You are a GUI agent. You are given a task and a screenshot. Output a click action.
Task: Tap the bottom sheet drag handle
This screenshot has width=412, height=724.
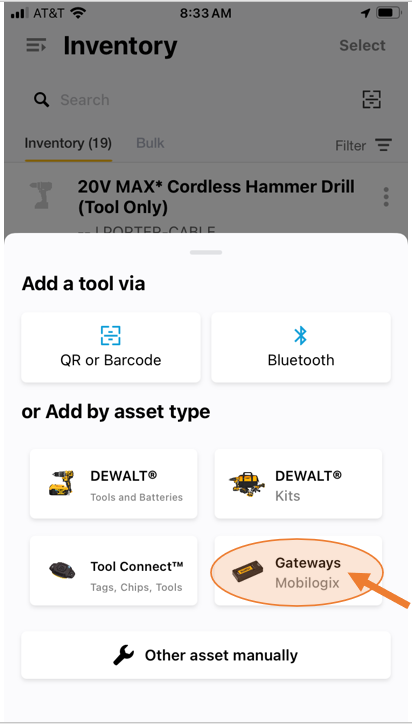206,253
